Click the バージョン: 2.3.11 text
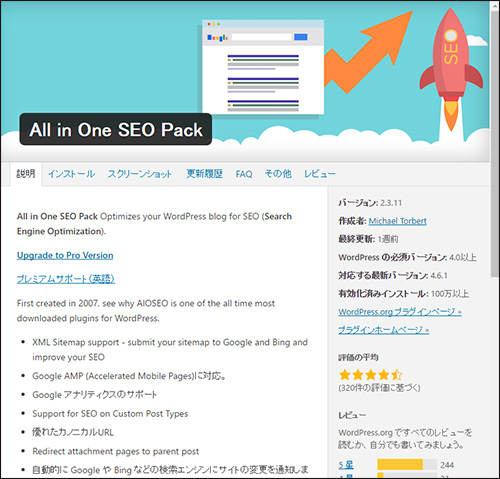The width and height of the screenshot is (500, 479). tap(370, 203)
